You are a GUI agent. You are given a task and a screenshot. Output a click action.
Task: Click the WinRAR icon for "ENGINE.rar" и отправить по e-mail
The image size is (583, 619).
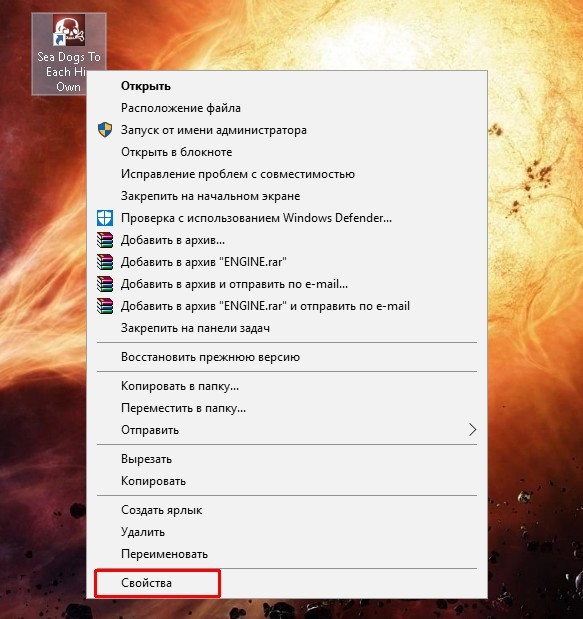click(105, 306)
